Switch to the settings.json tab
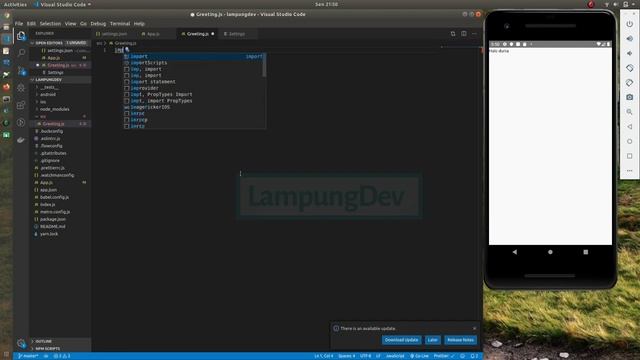The height and width of the screenshot is (360, 640). [x=115, y=34]
